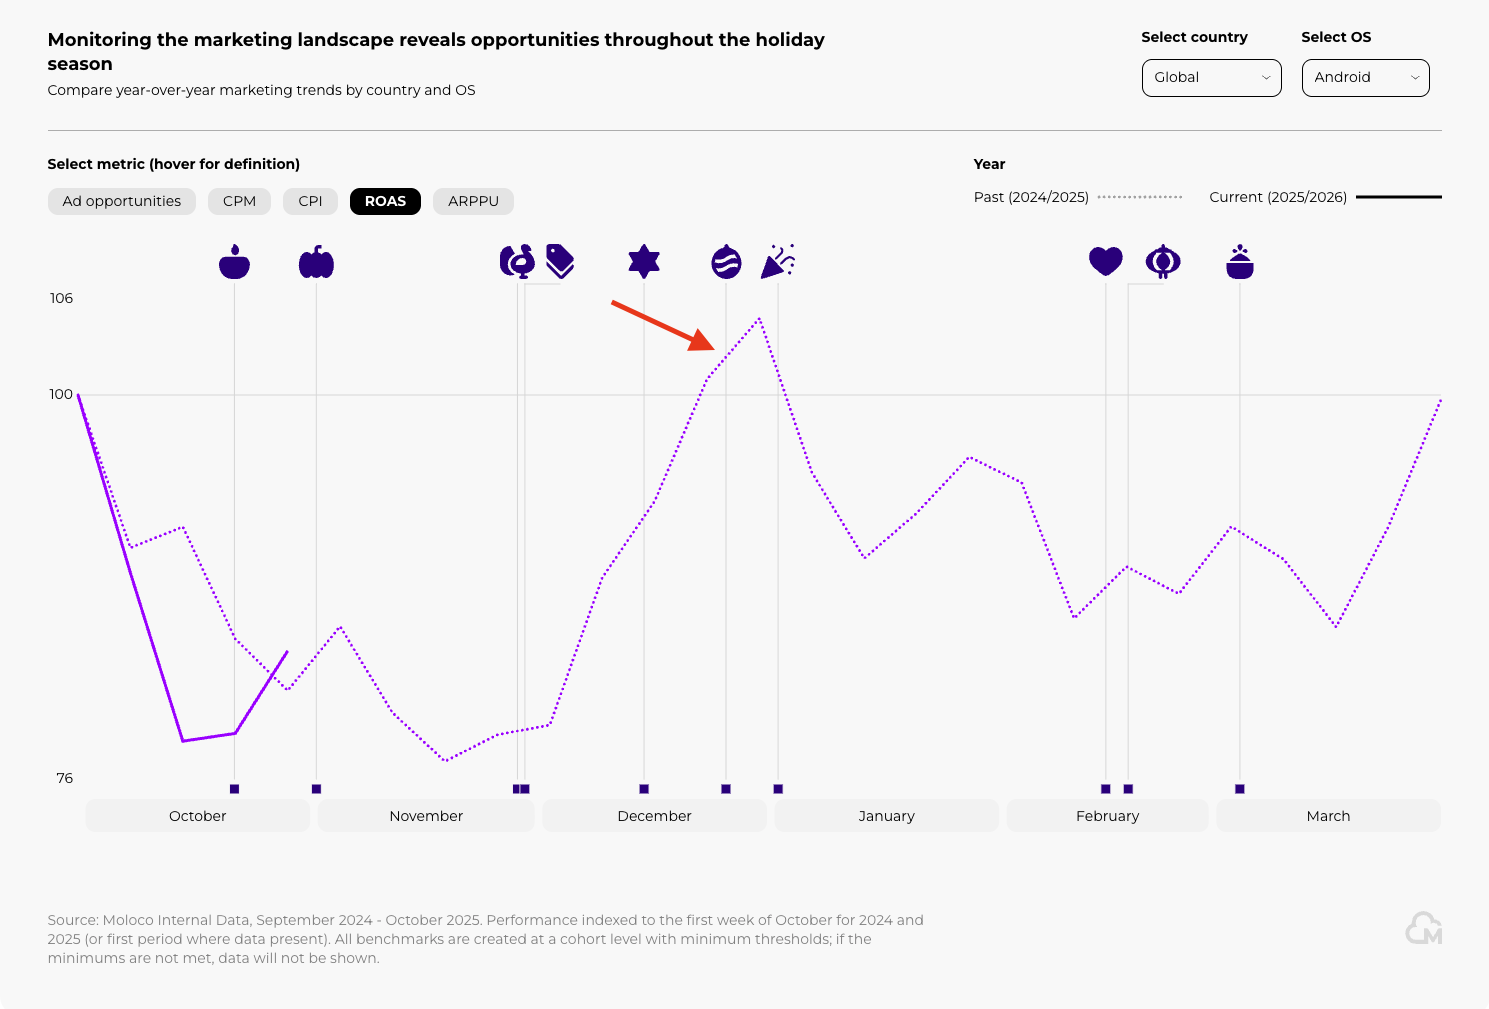Click the Holi color powder bowl icon

pyautogui.click(x=1239, y=262)
